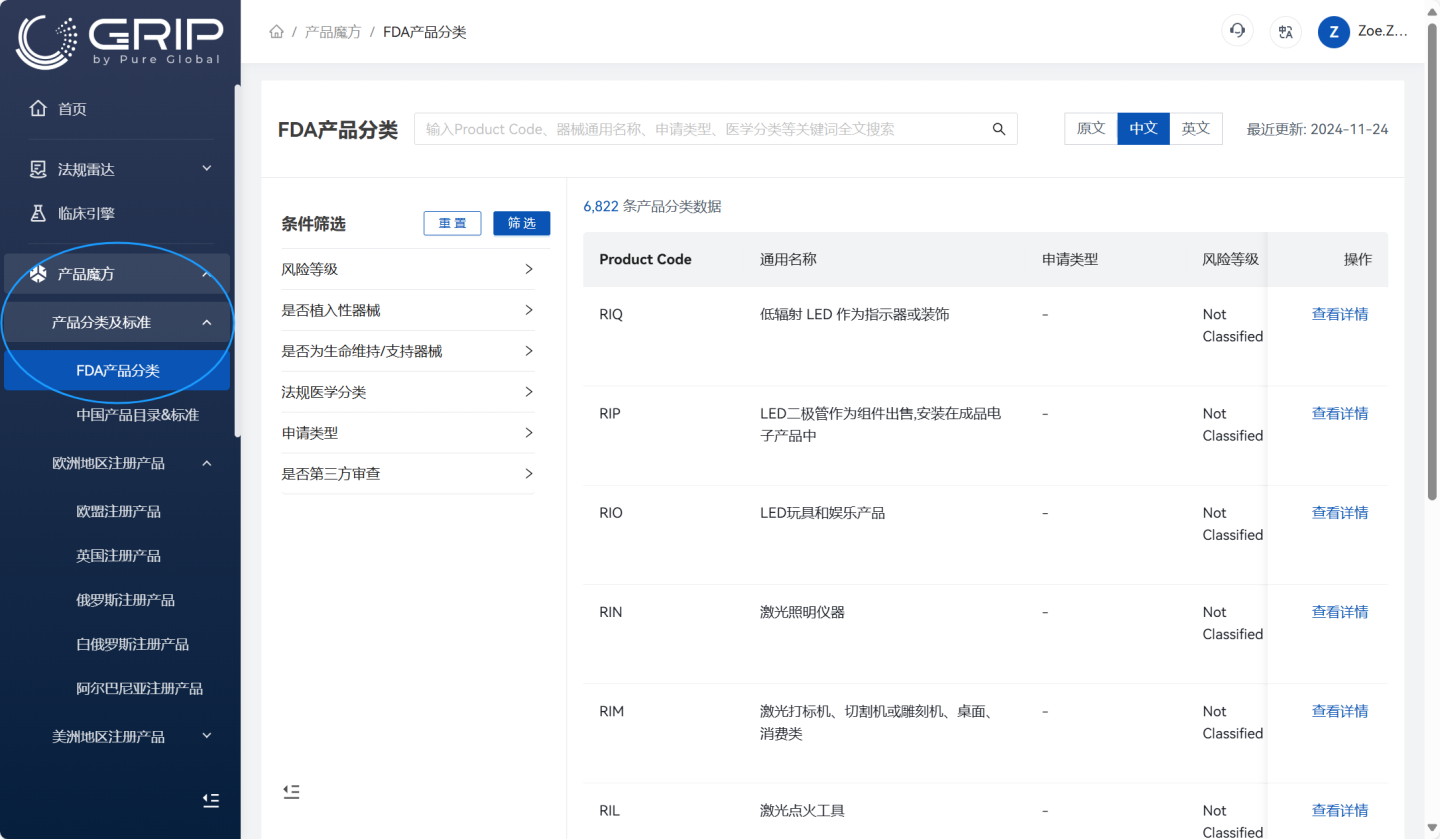Click the Product Code column header
The image size is (1440, 839).
[645, 259]
